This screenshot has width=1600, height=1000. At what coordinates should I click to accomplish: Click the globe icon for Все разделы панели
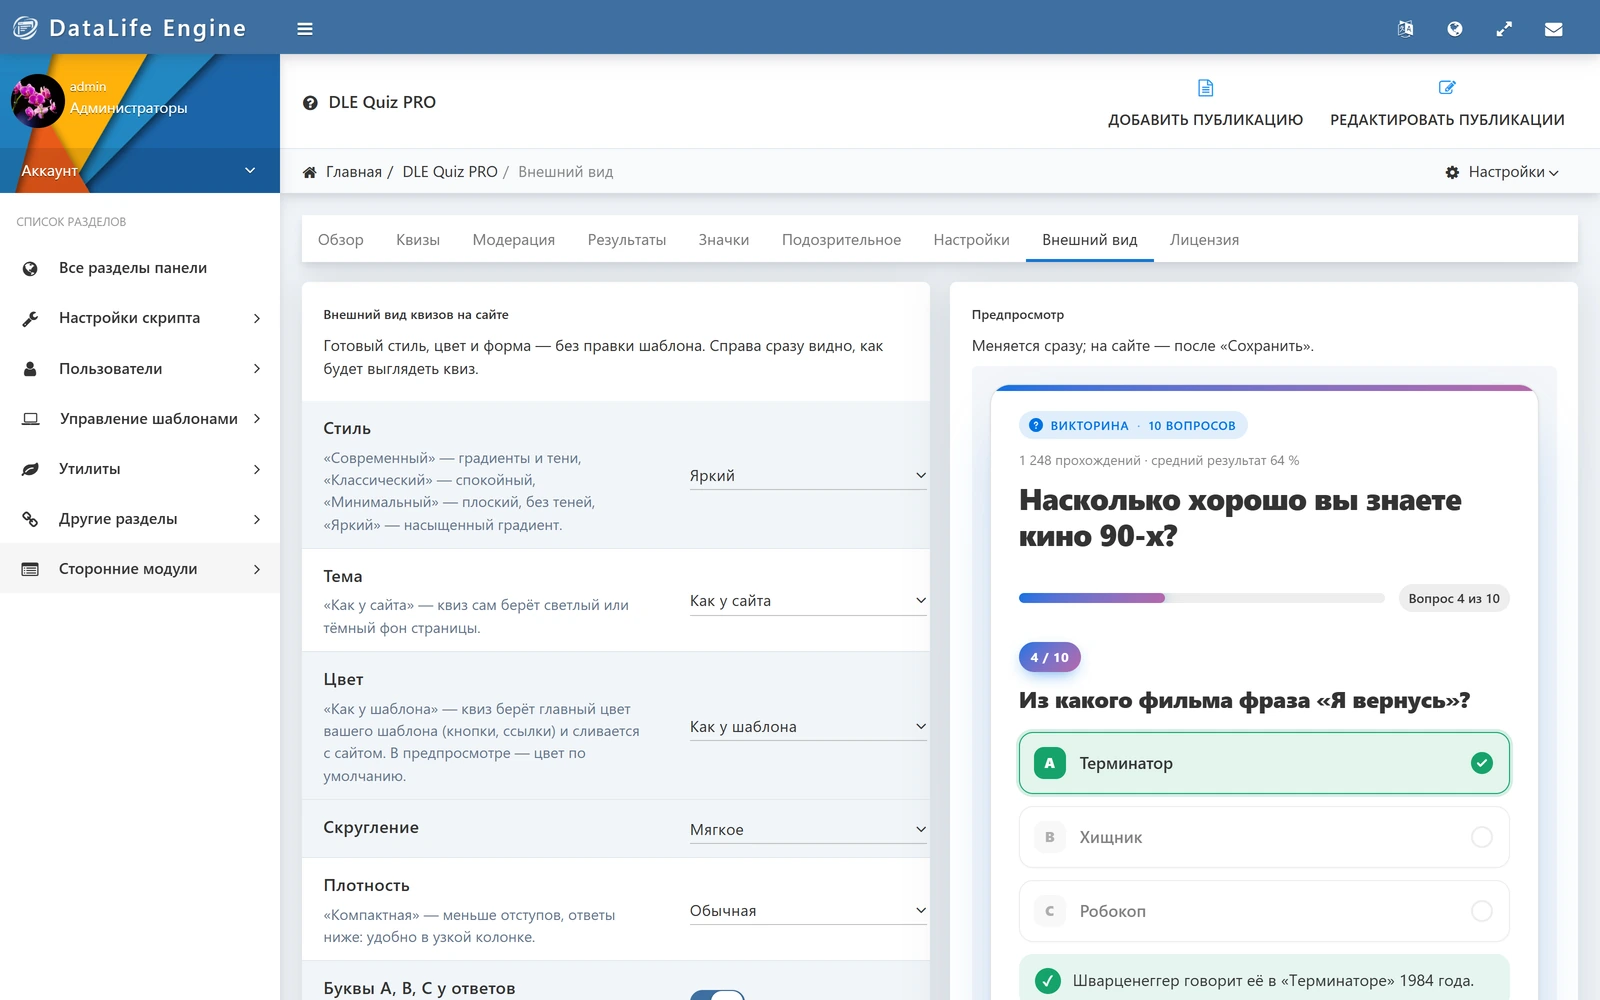[30, 268]
